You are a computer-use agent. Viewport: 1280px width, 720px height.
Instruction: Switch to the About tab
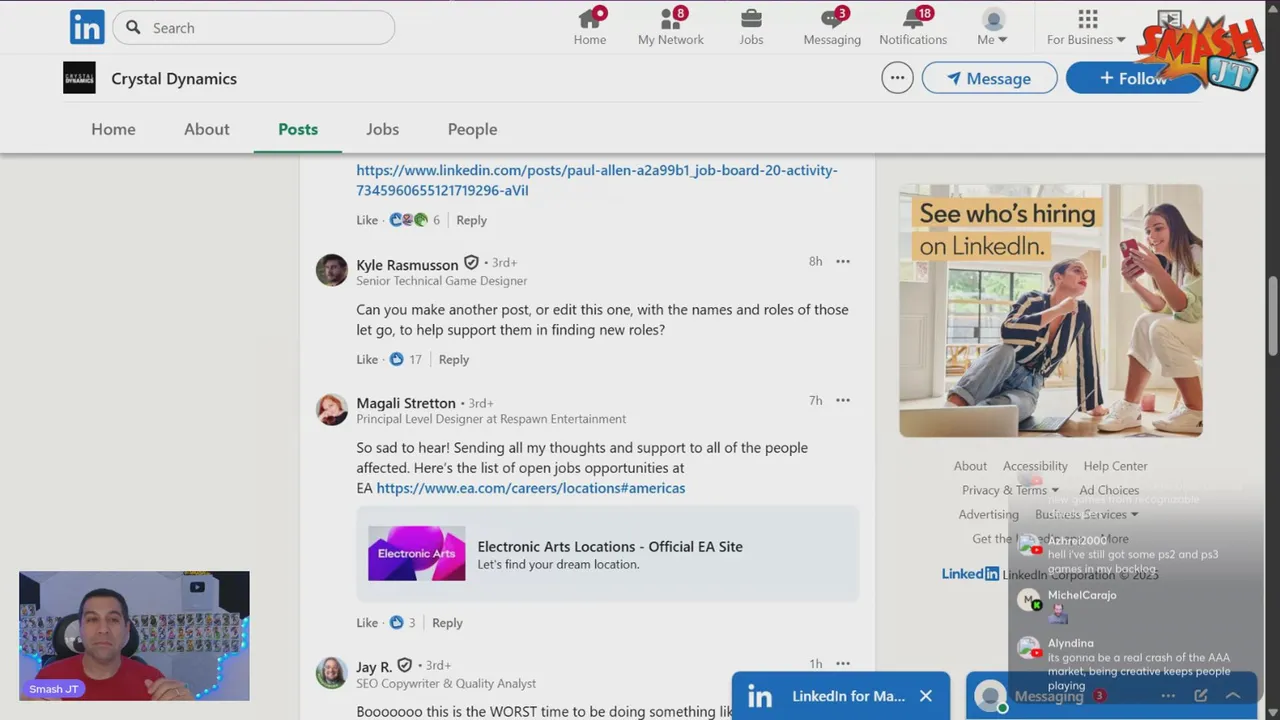click(x=207, y=129)
